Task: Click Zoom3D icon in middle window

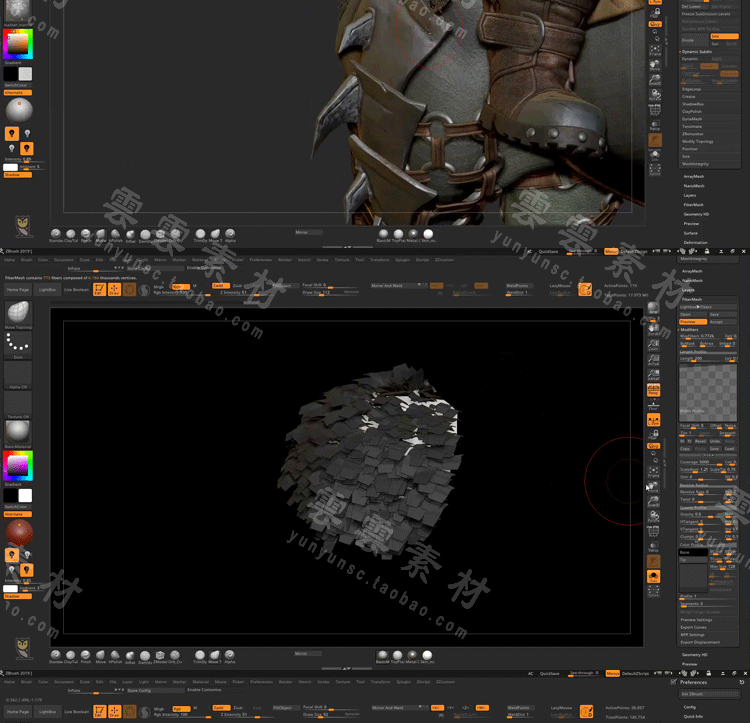Action: tap(653, 502)
